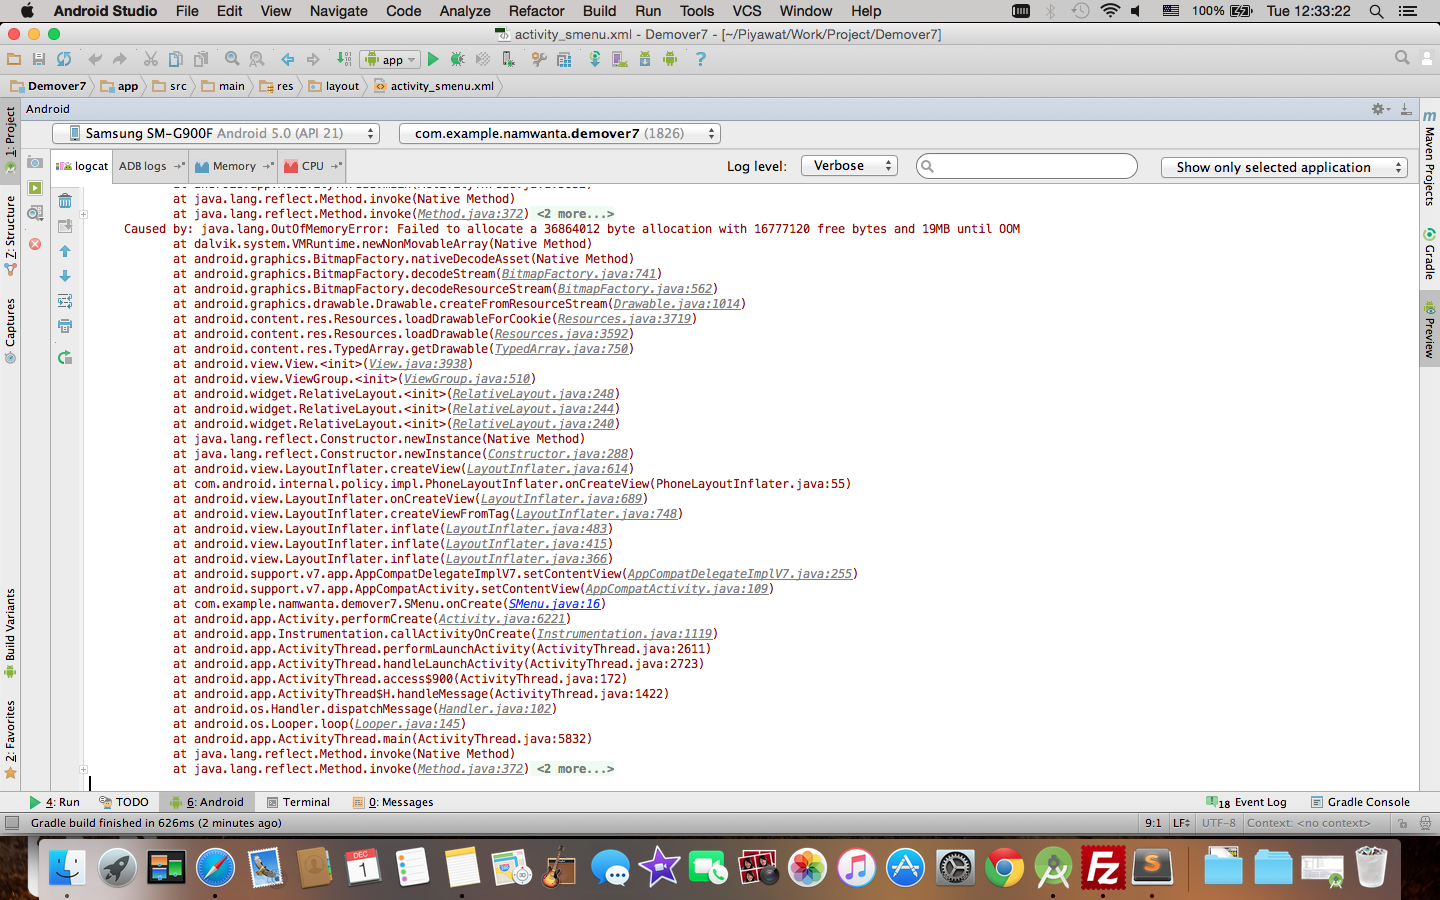Image resolution: width=1440 pixels, height=900 pixels.
Task: Run the app with green play button
Action: (x=433, y=59)
